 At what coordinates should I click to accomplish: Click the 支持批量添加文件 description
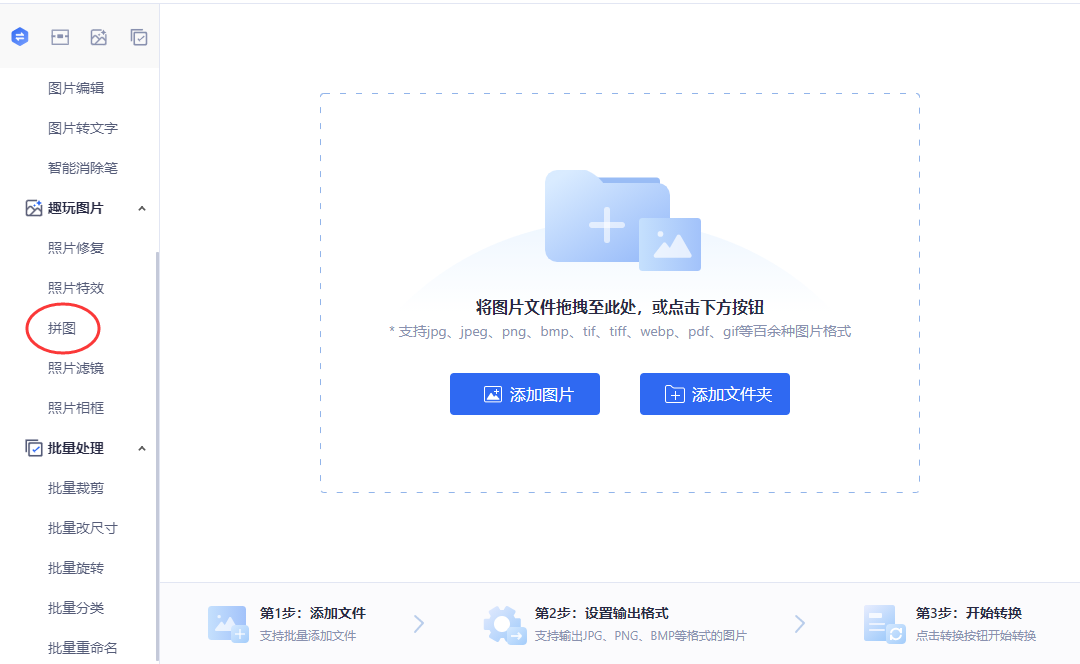[308, 636]
